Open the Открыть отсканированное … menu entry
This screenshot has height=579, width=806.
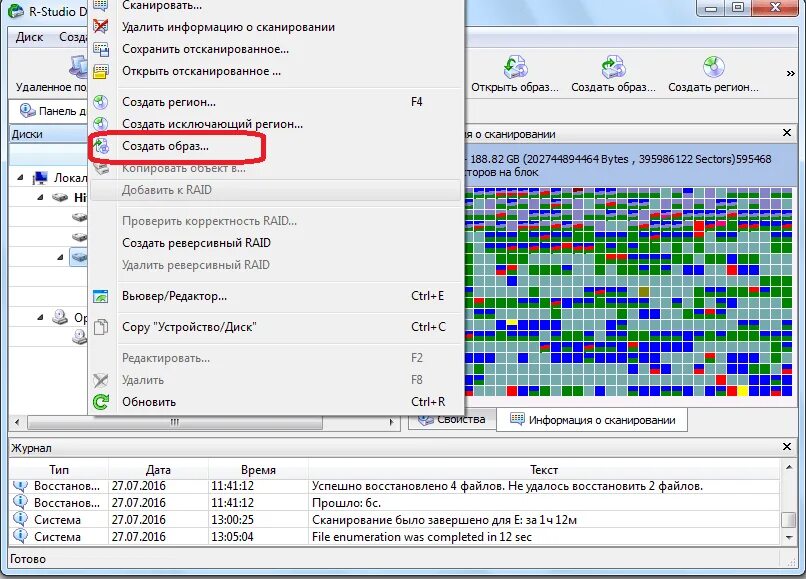(201, 71)
